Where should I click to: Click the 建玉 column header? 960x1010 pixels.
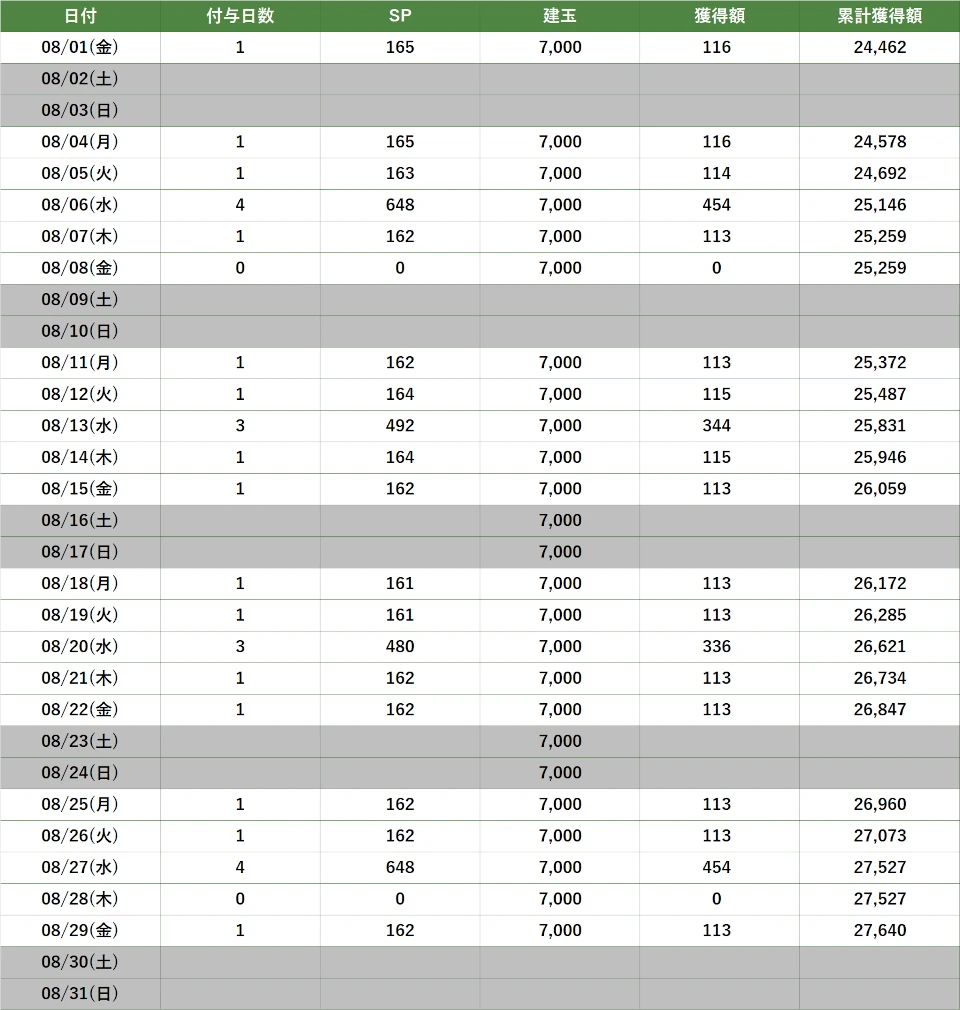560,16
